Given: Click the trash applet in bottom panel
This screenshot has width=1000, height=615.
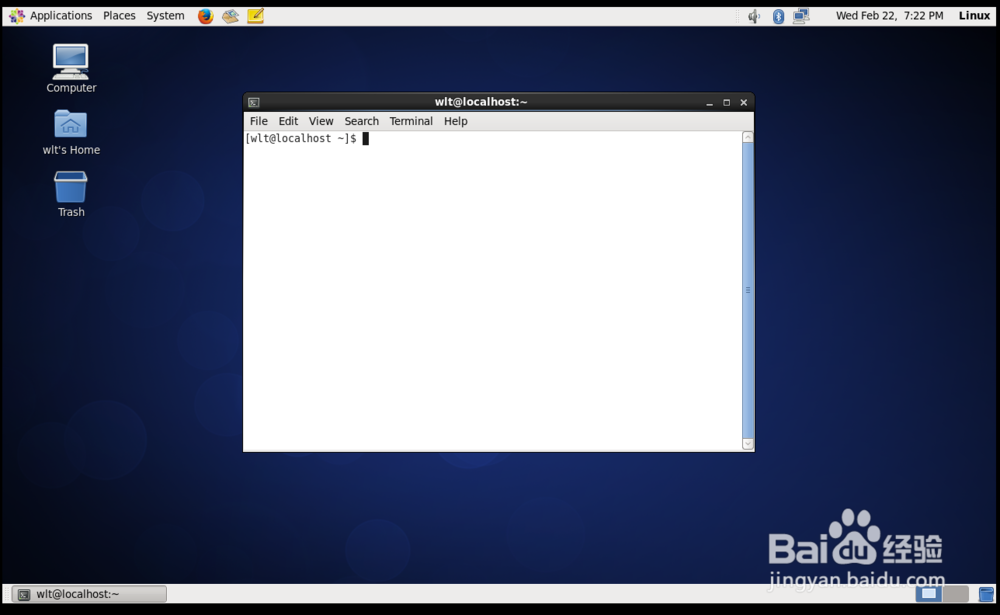Looking at the screenshot, I should click(x=986, y=594).
